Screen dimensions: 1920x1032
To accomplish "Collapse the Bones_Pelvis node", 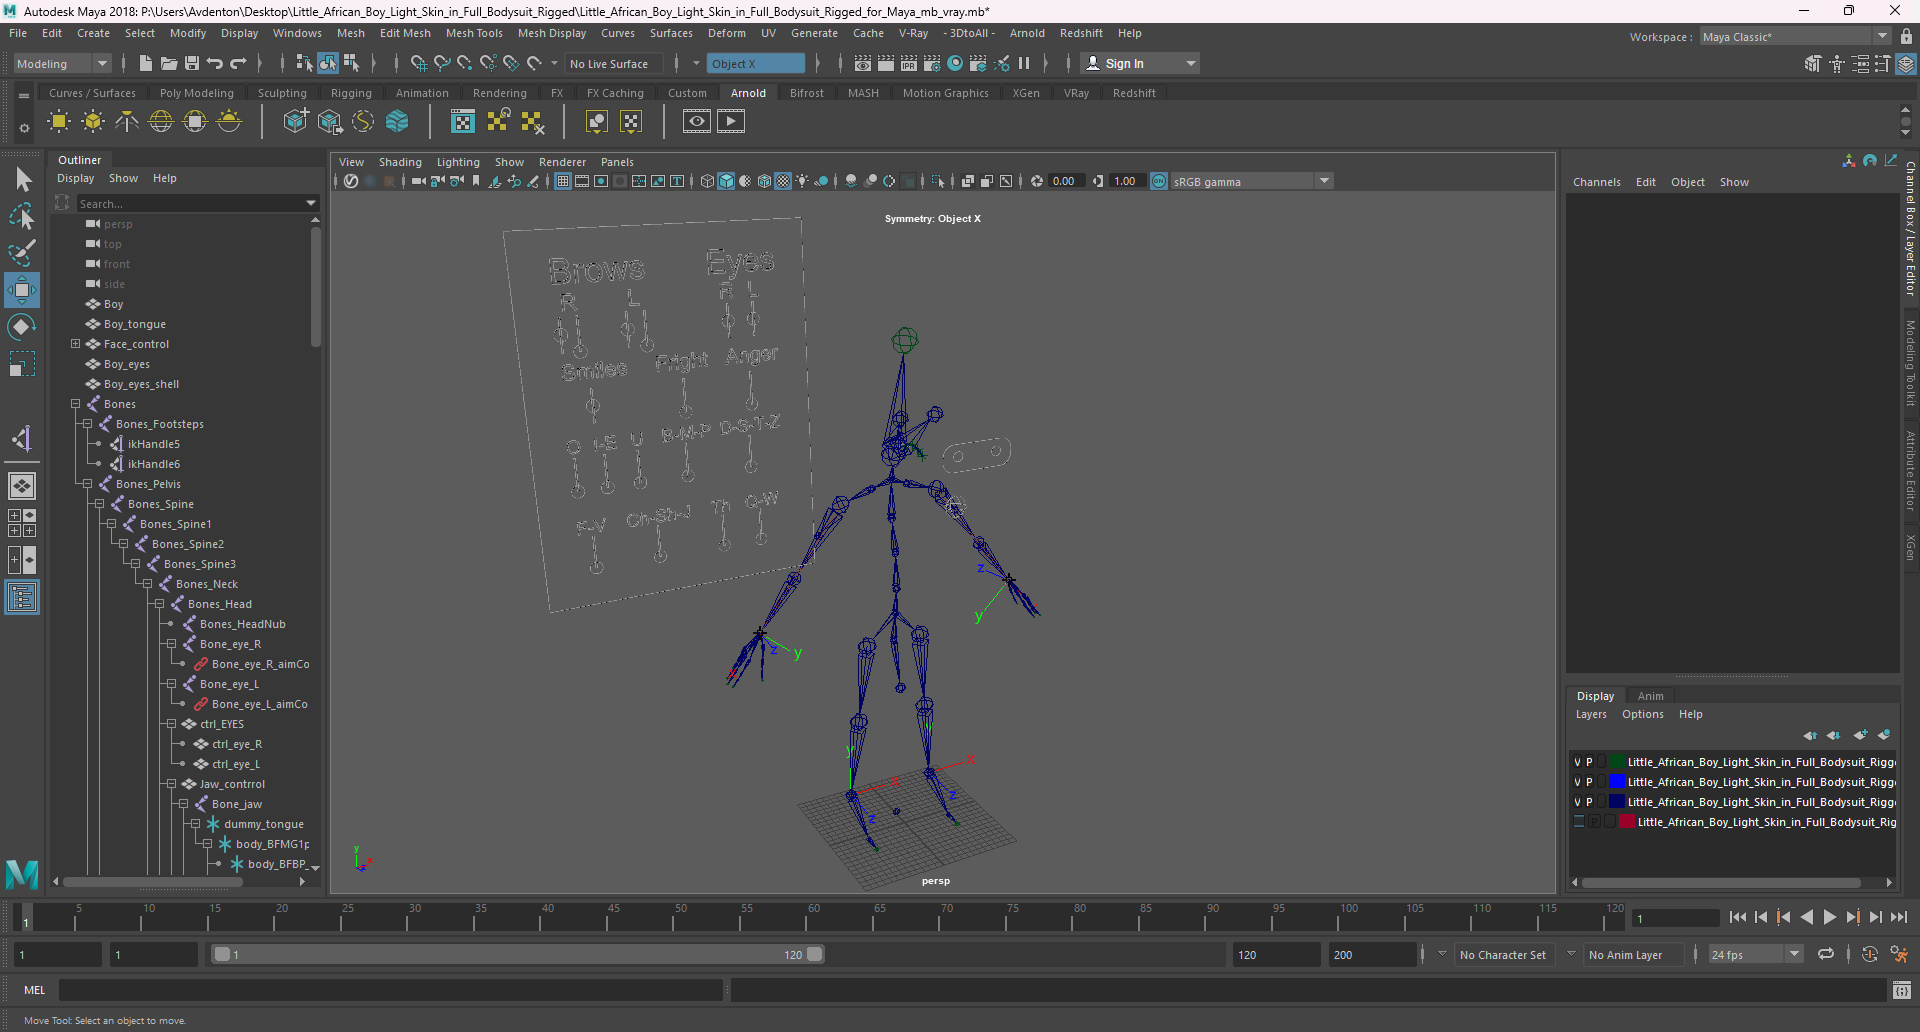I will click(87, 484).
